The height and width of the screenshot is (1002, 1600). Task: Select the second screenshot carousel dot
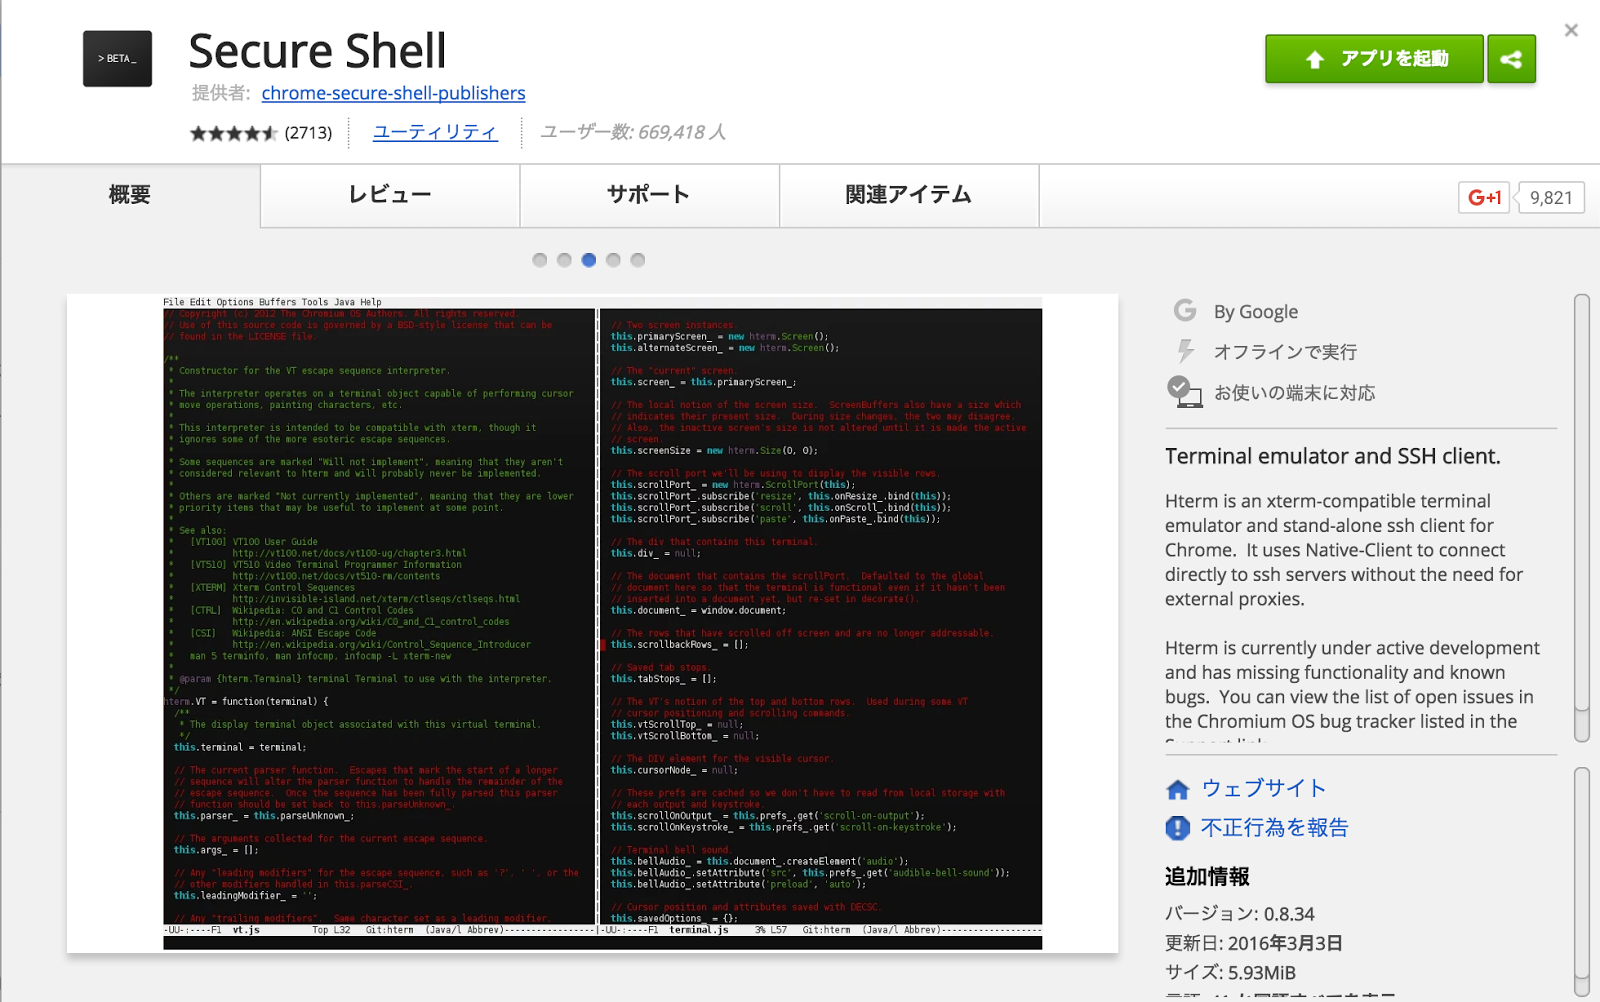coord(564,260)
